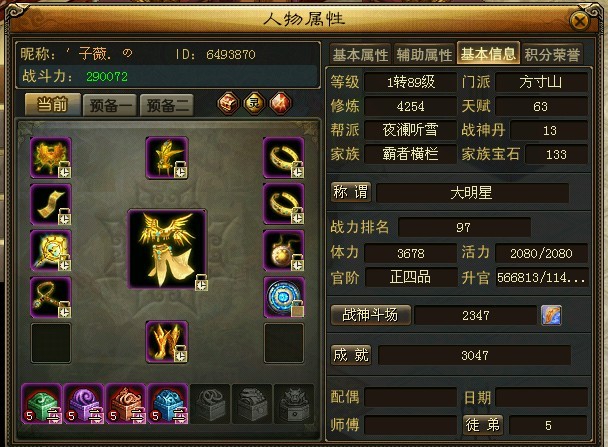The image size is (608, 447).
Task: Click the 称谓 title button
Action: click(x=351, y=192)
